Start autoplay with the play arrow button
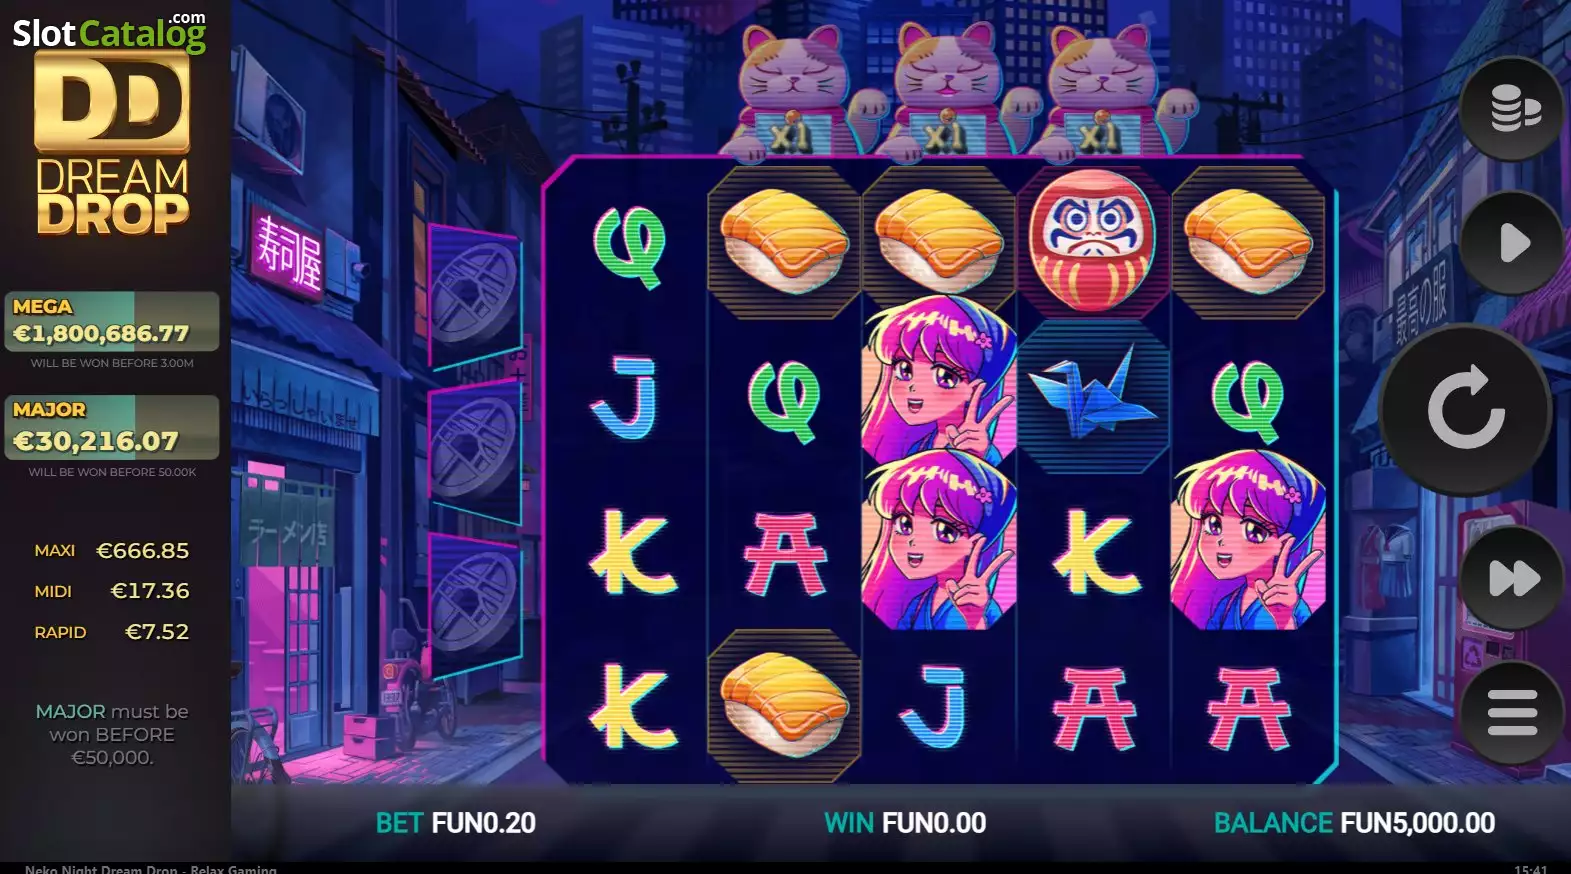The height and width of the screenshot is (874, 1571). [x=1513, y=242]
